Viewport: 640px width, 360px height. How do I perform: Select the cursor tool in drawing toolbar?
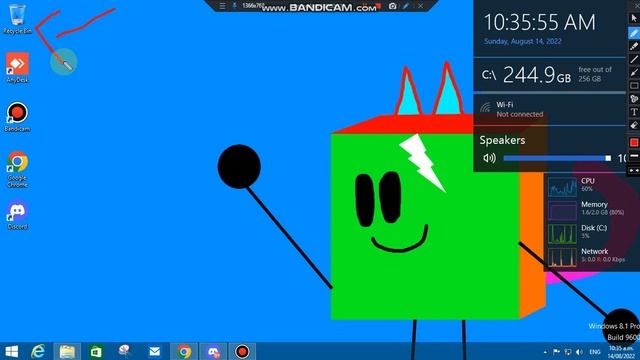(x=634, y=18)
